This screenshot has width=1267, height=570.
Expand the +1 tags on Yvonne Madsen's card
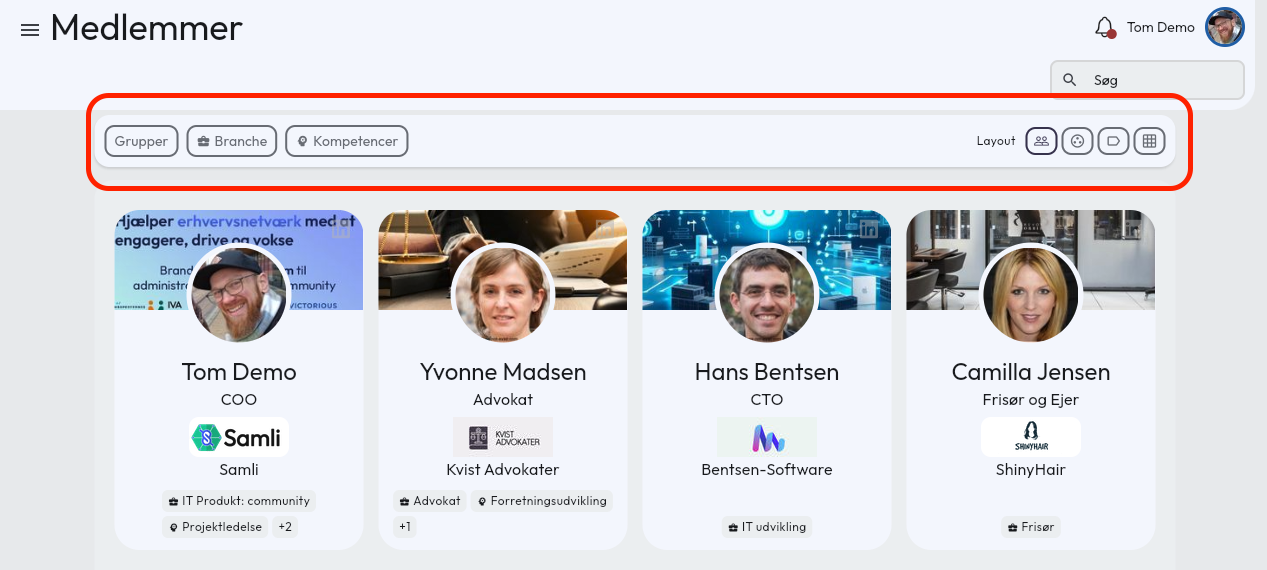click(x=405, y=527)
